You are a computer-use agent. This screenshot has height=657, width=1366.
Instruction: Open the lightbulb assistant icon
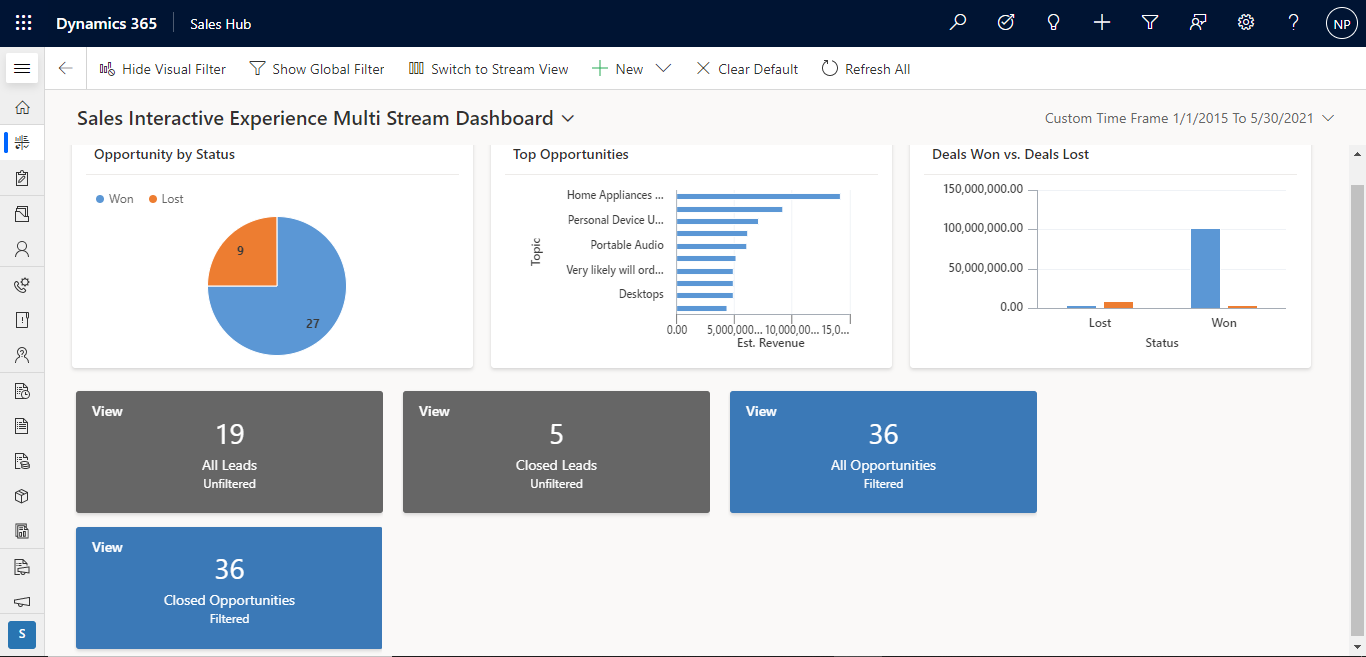(1053, 22)
